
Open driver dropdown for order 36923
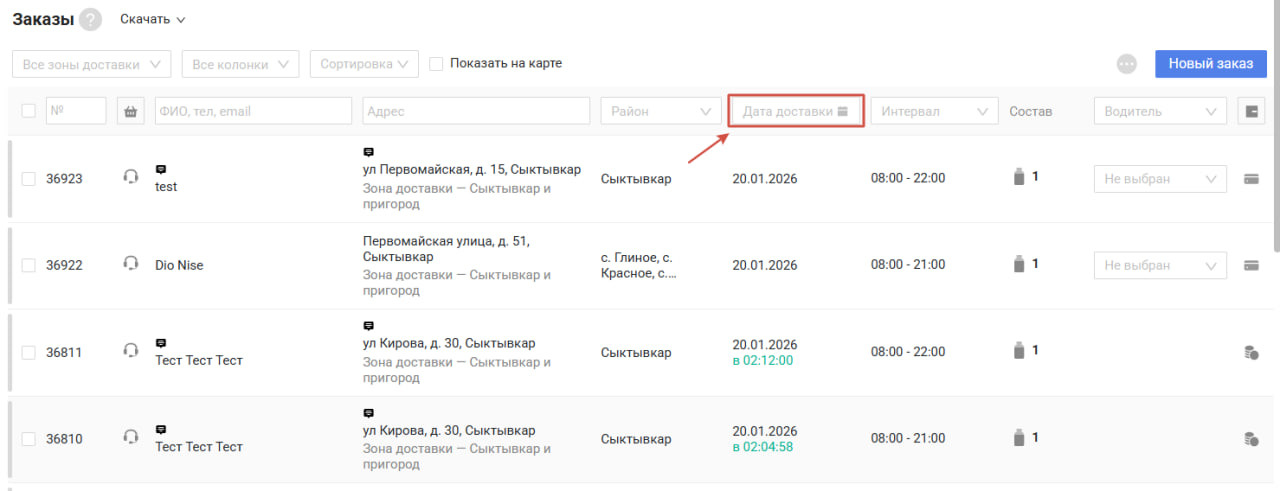tap(1160, 179)
